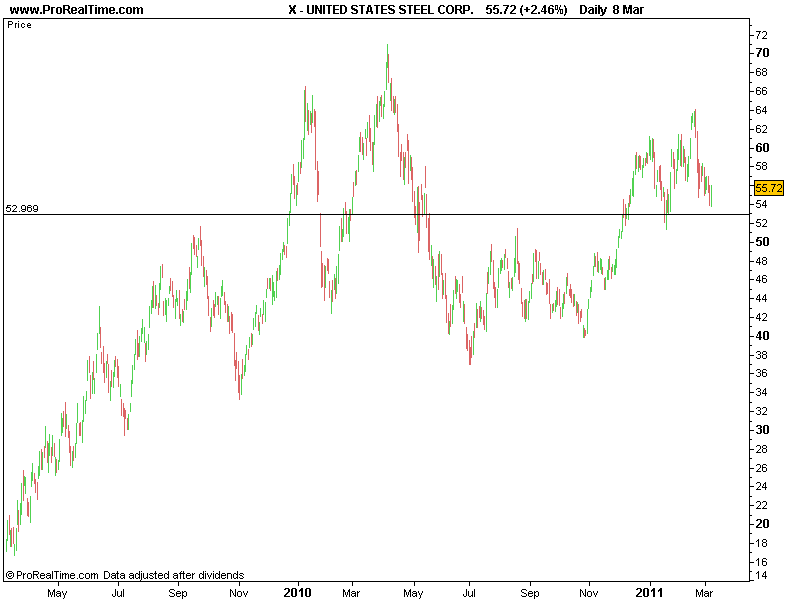The width and height of the screenshot is (800, 600).
Task: Click the 'Daily' timeframe label
Action: tap(593, 10)
